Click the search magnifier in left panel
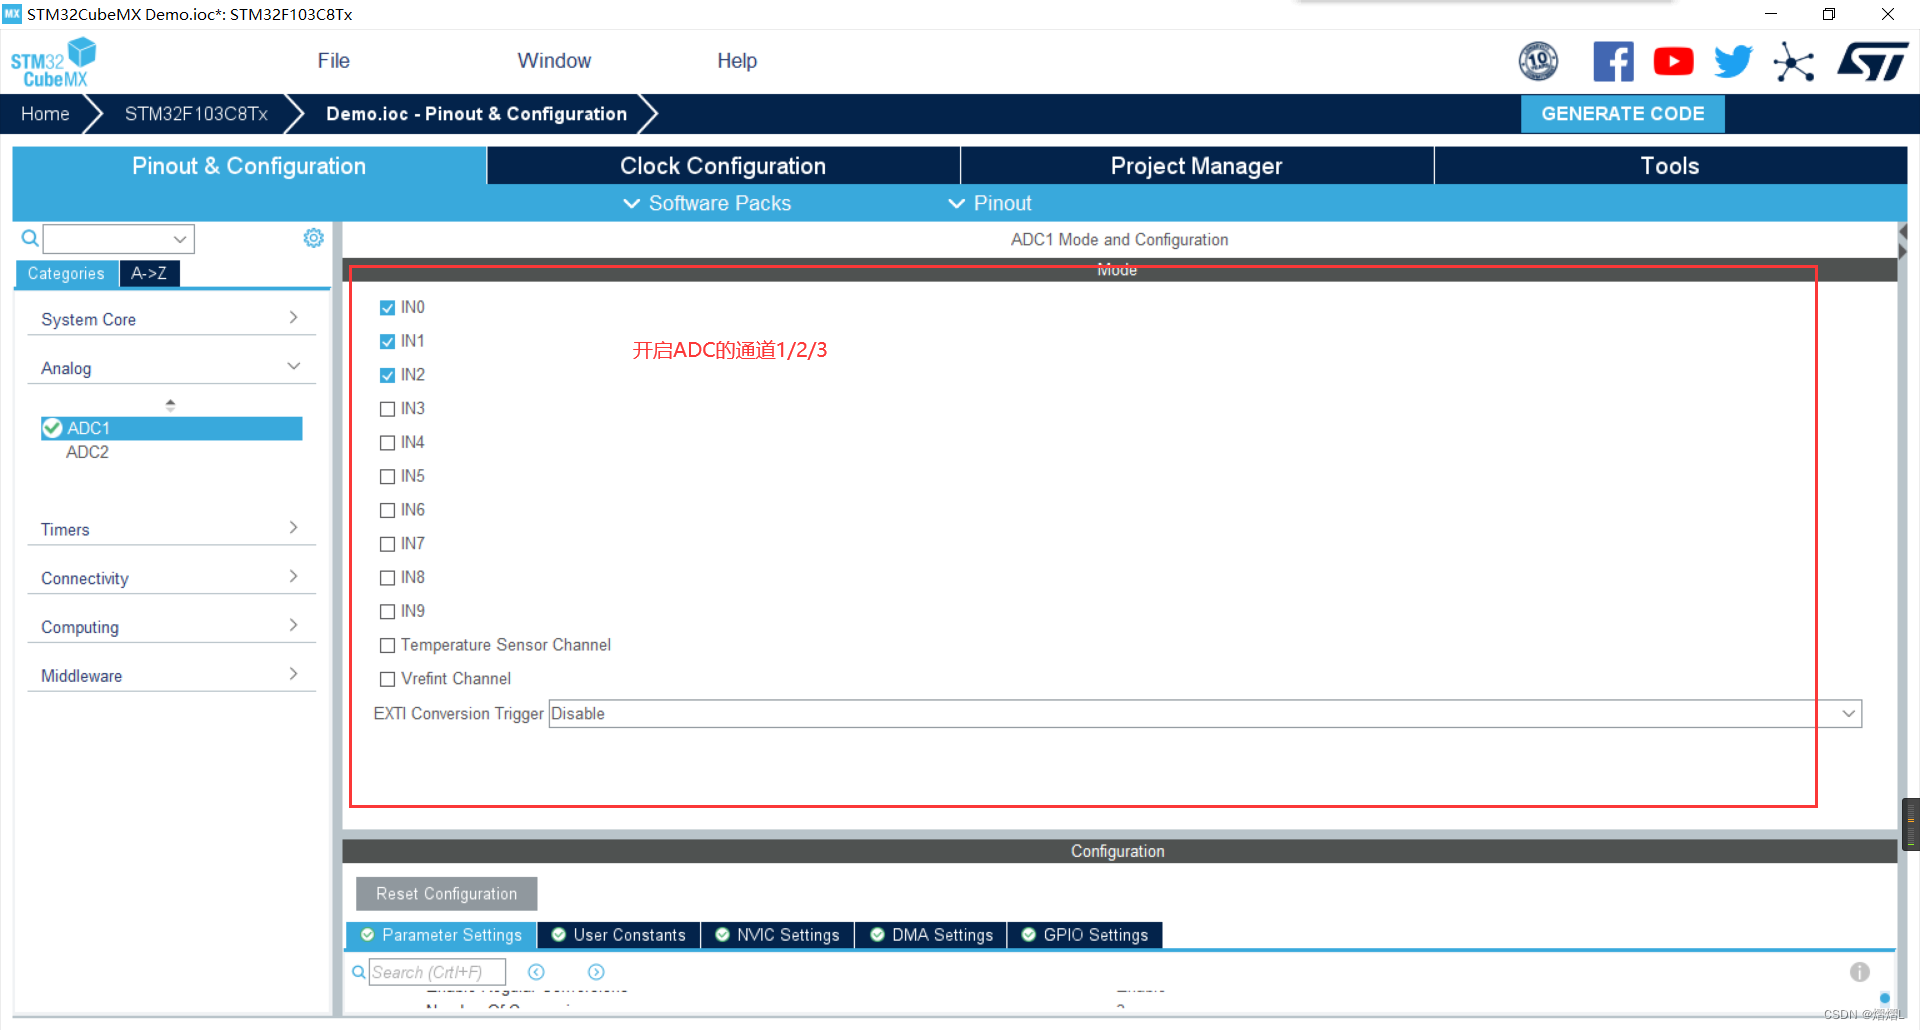The height and width of the screenshot is (1030, 1920). click(x=30, y=238)
